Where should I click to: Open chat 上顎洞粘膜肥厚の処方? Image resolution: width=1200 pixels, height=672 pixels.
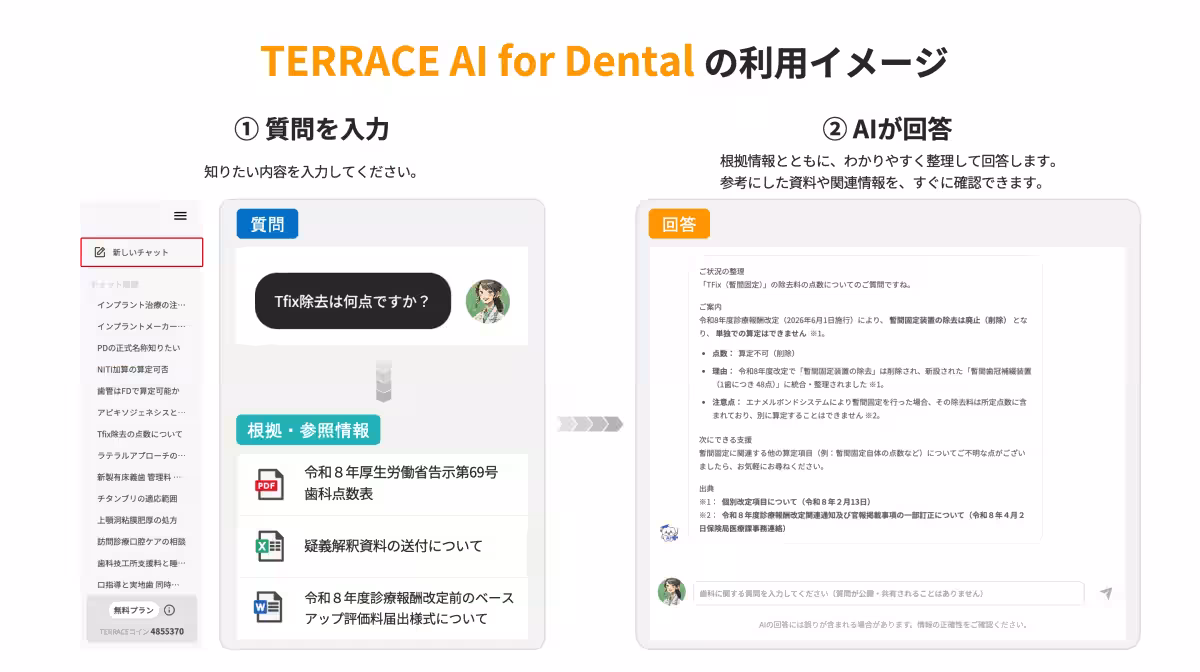(137, 520)
